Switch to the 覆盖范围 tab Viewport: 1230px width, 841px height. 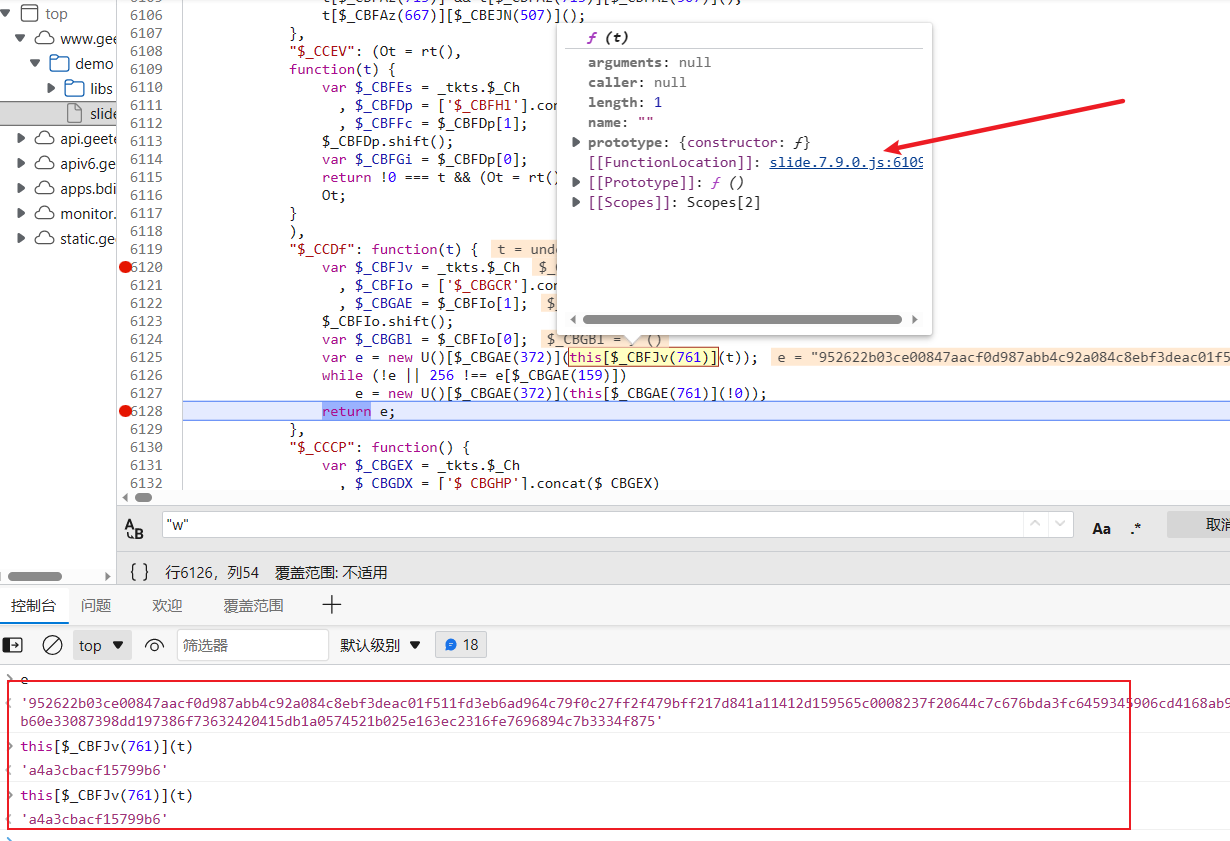[253, 605]
